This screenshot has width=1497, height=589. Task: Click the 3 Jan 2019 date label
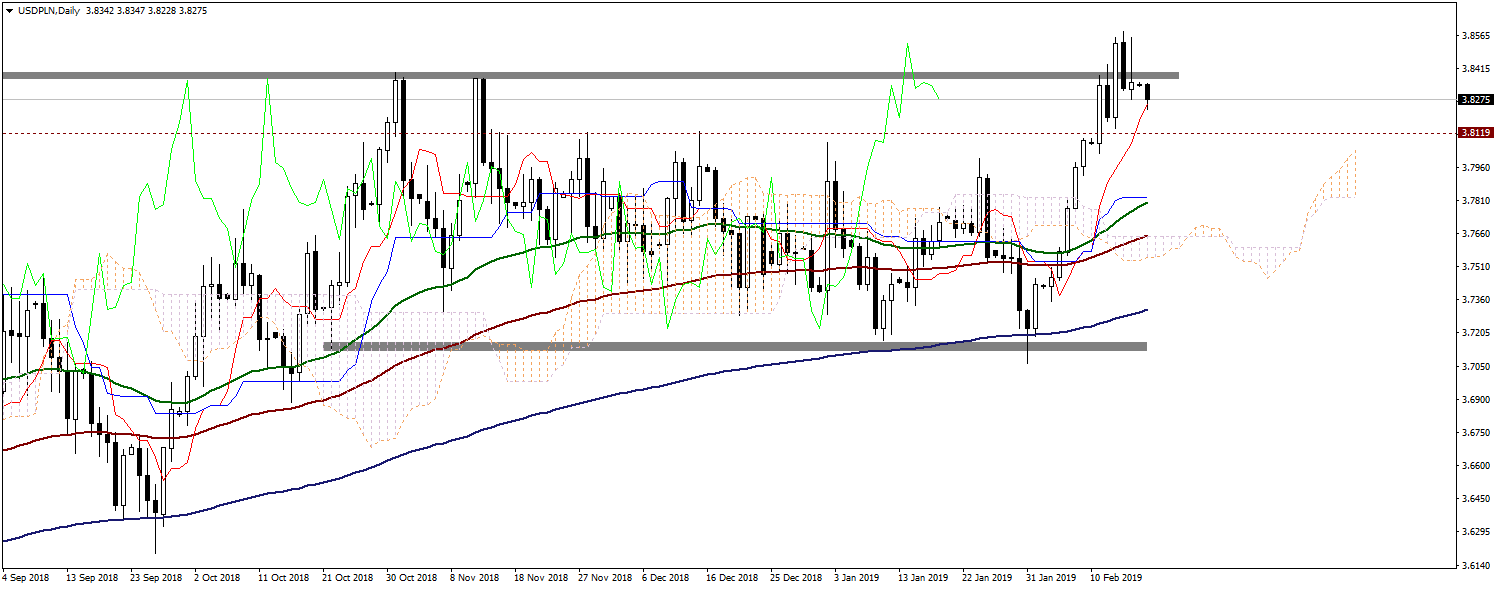pyautogui.click(x=855, y=578)
